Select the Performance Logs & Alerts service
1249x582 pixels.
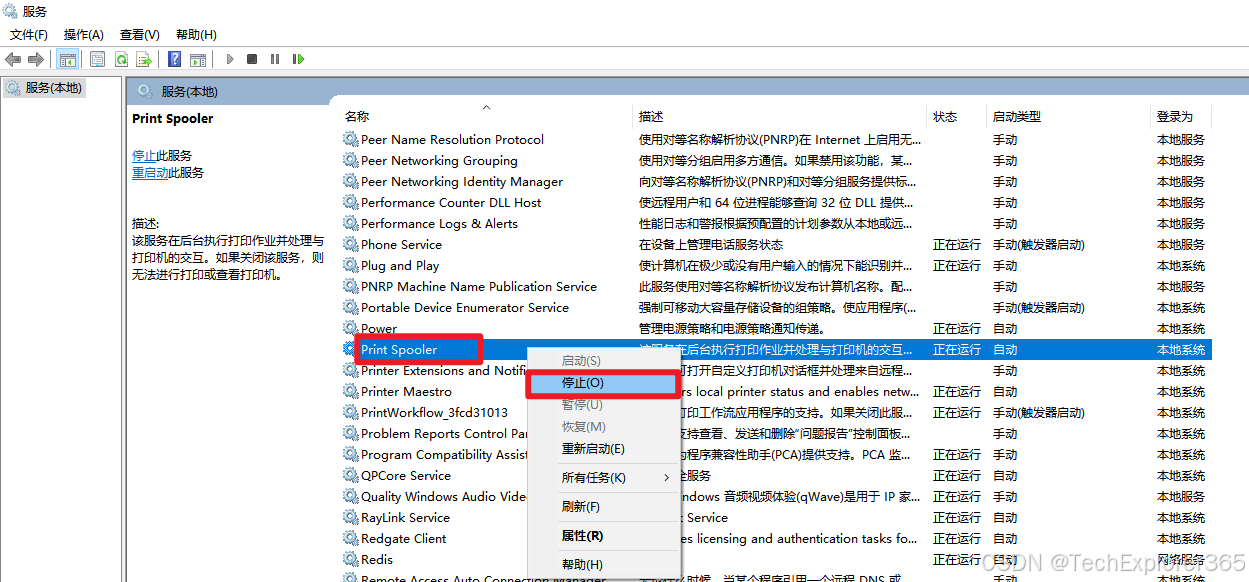439,223
